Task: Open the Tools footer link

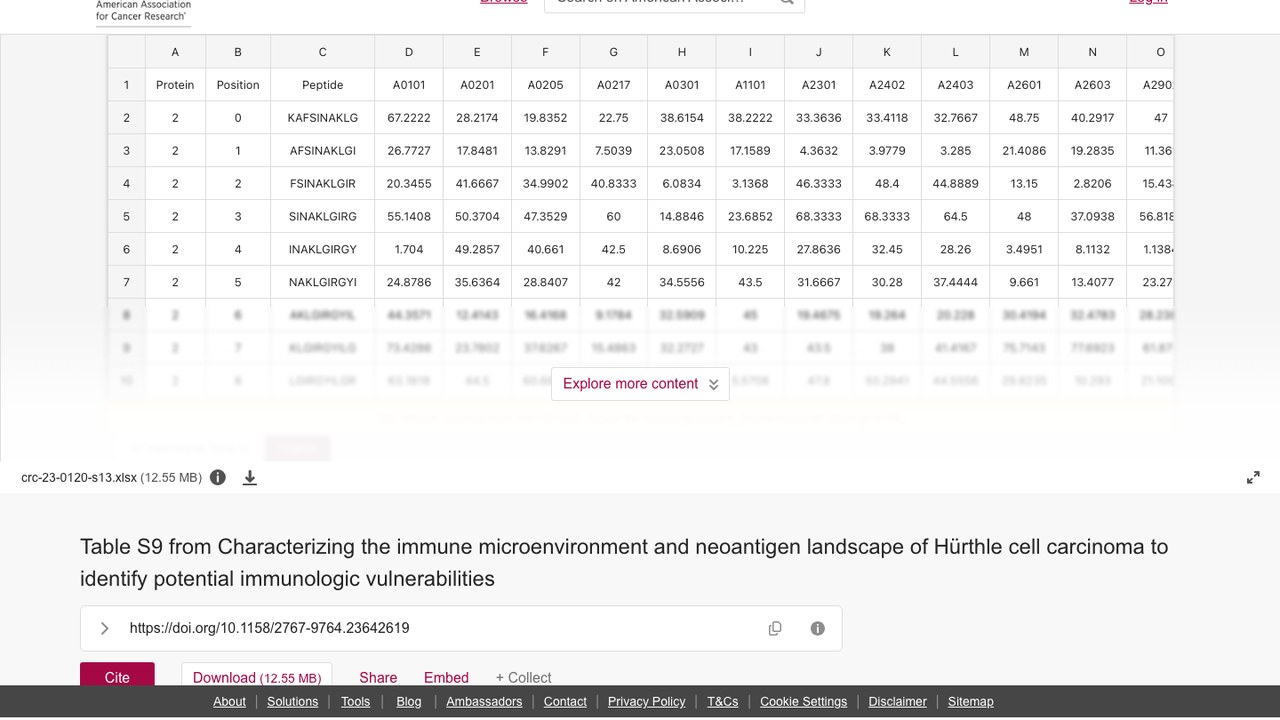Action: 355,702
